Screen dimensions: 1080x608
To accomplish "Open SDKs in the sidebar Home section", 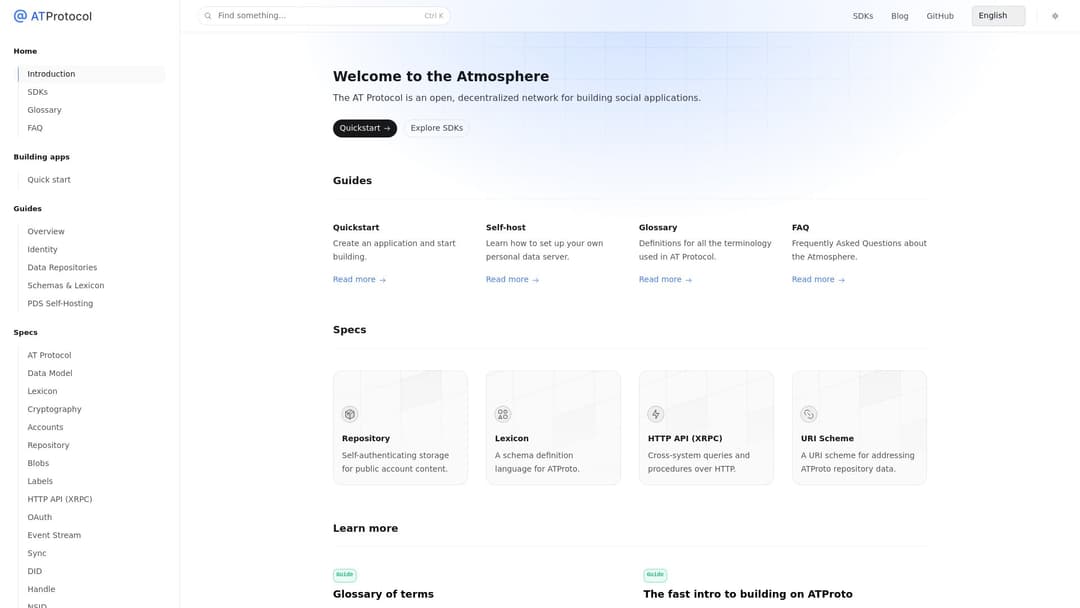I will click(37, 92).
